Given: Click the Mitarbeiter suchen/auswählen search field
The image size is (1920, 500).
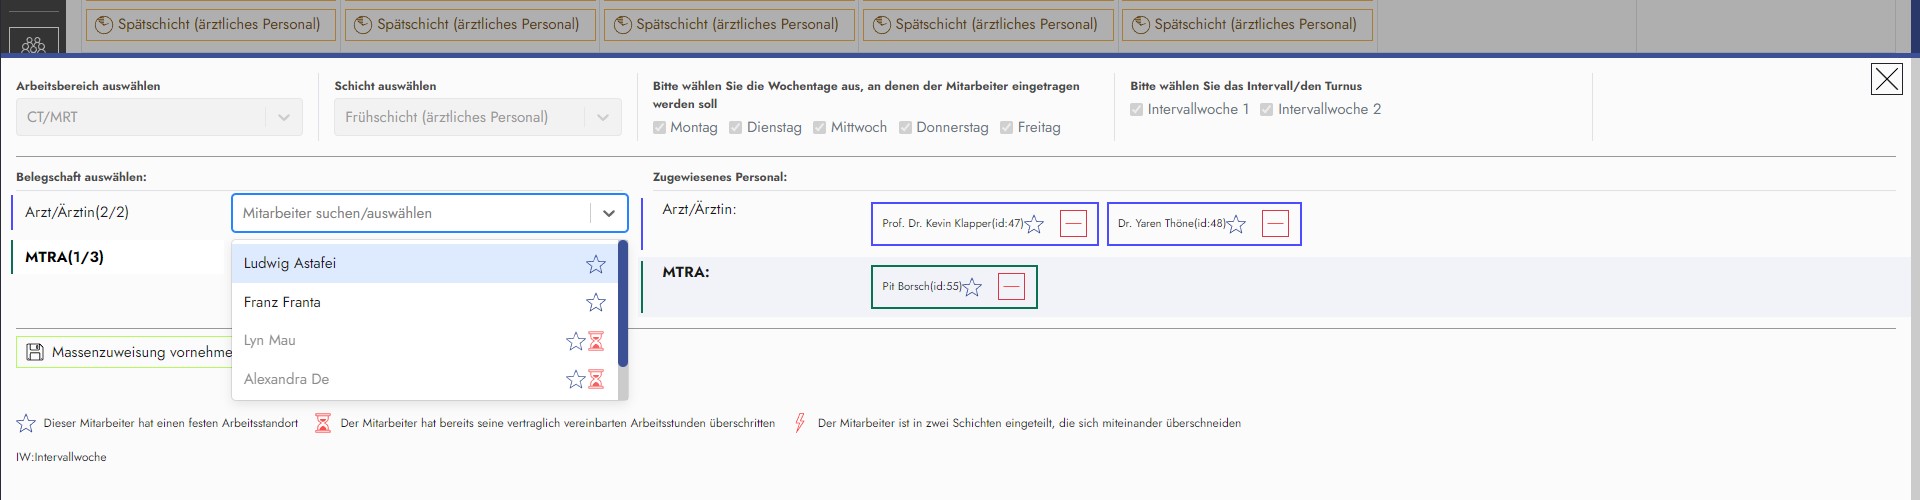Looking at the screenshot, I should (410, 213).
